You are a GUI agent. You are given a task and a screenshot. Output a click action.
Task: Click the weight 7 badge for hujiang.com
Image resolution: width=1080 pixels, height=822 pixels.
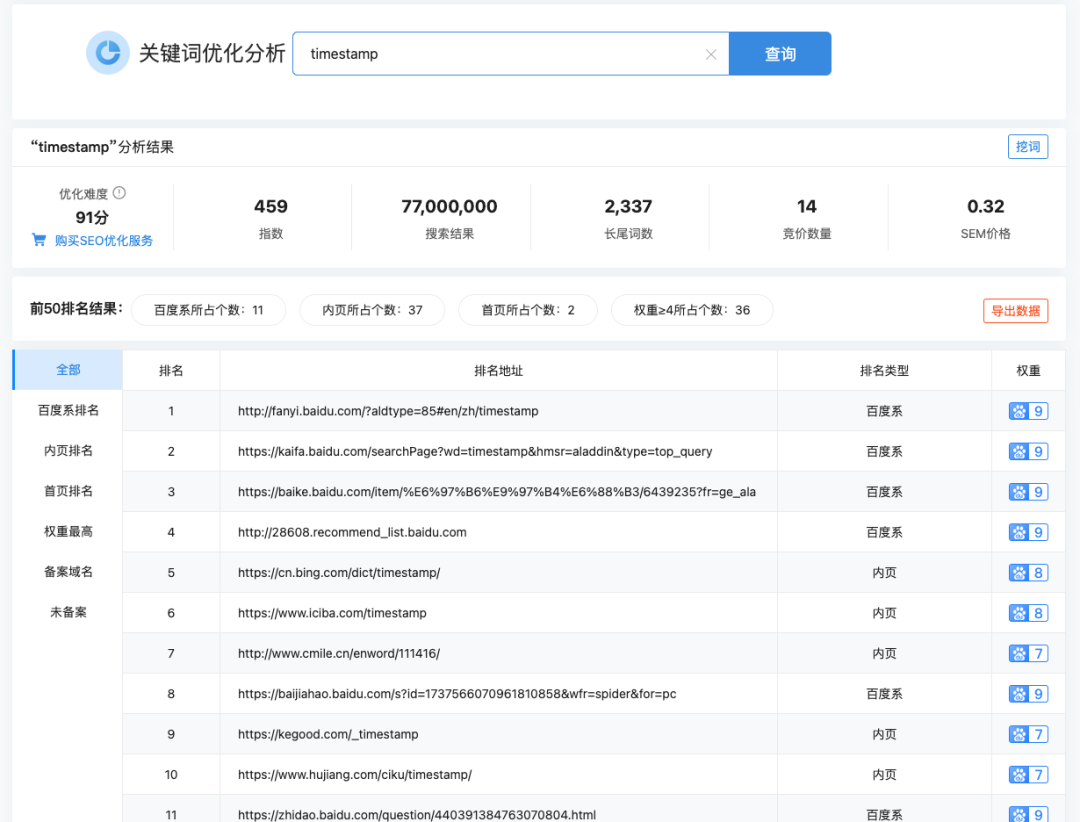point(1028,774)
